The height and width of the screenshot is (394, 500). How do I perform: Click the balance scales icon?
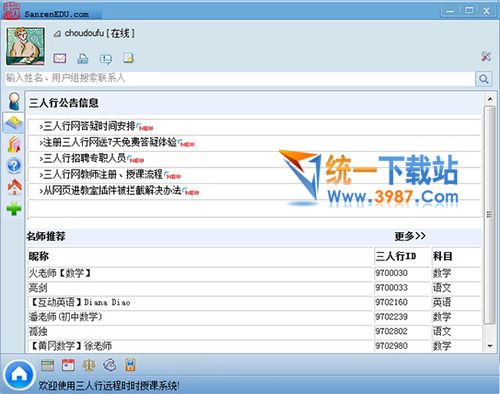89,365
